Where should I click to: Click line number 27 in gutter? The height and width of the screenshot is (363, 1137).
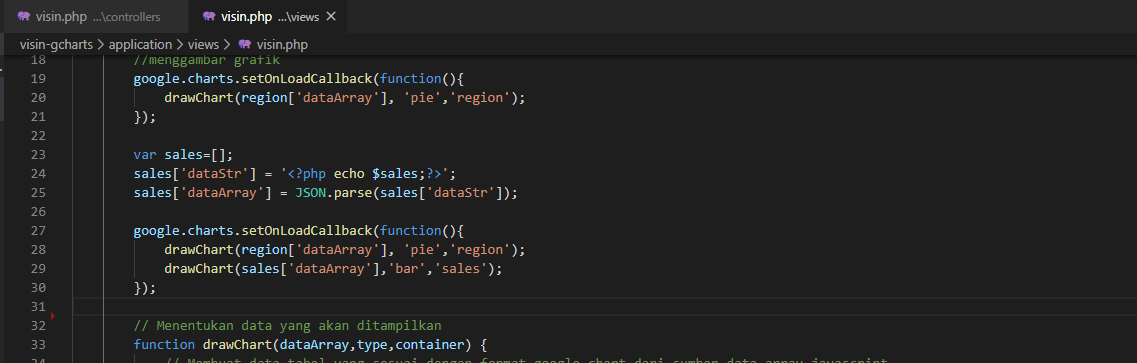click(39, 230)
